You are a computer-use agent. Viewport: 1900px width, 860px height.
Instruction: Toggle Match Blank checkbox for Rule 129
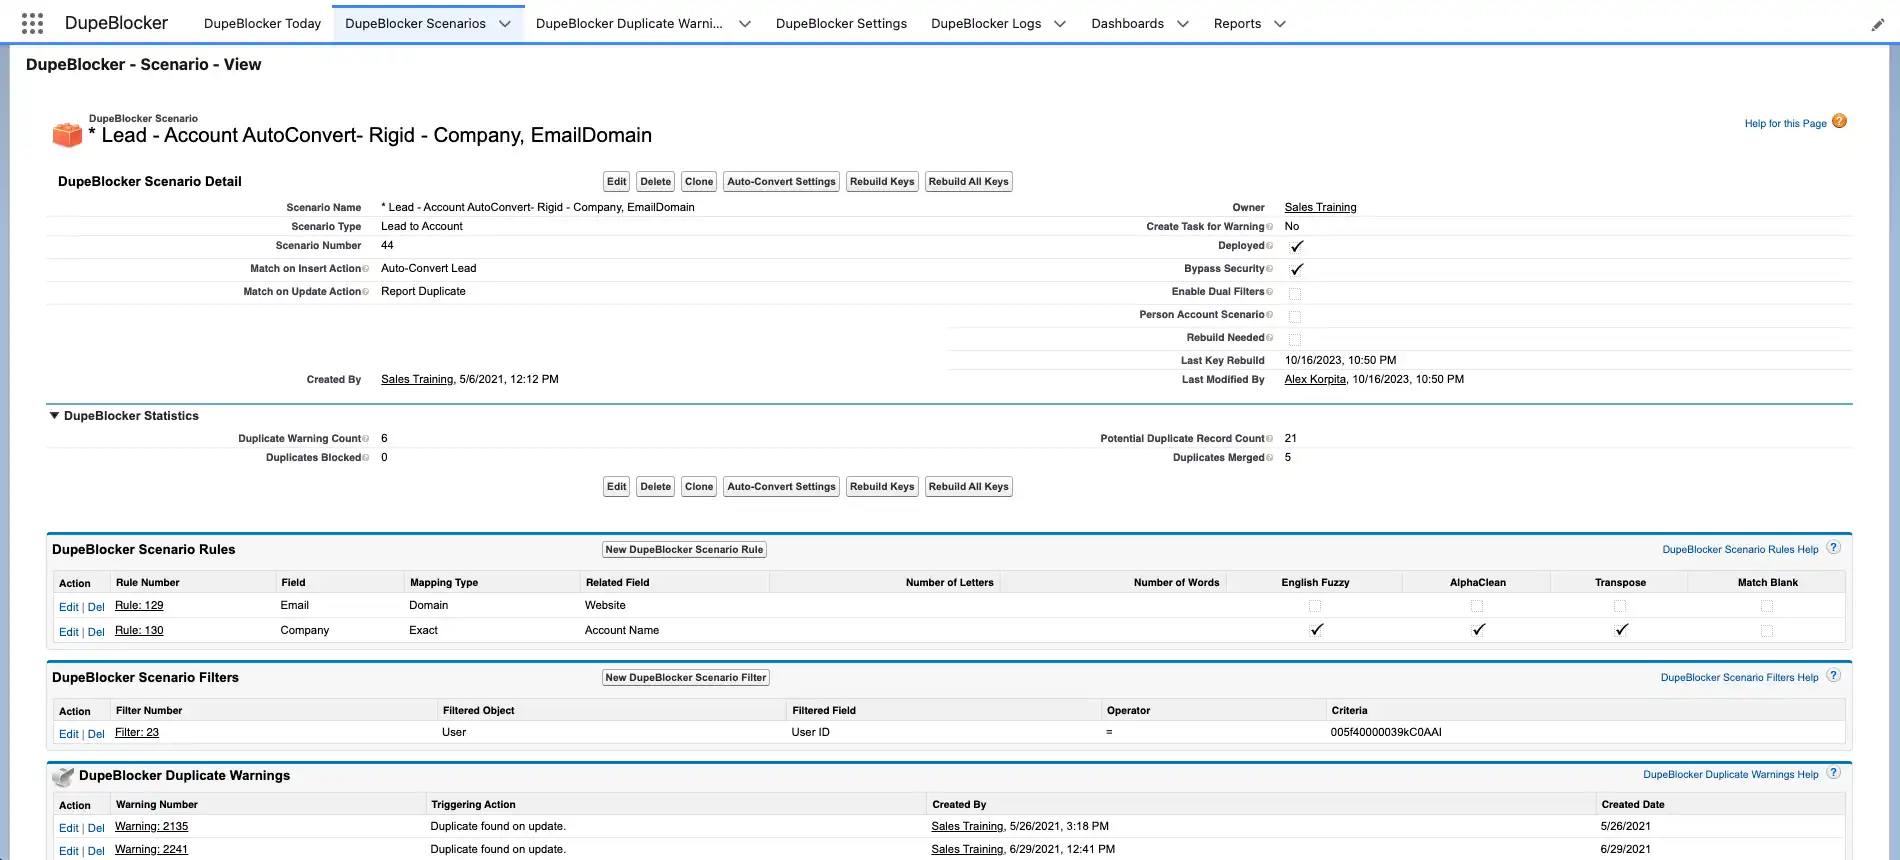click(x=1767, y=606)
